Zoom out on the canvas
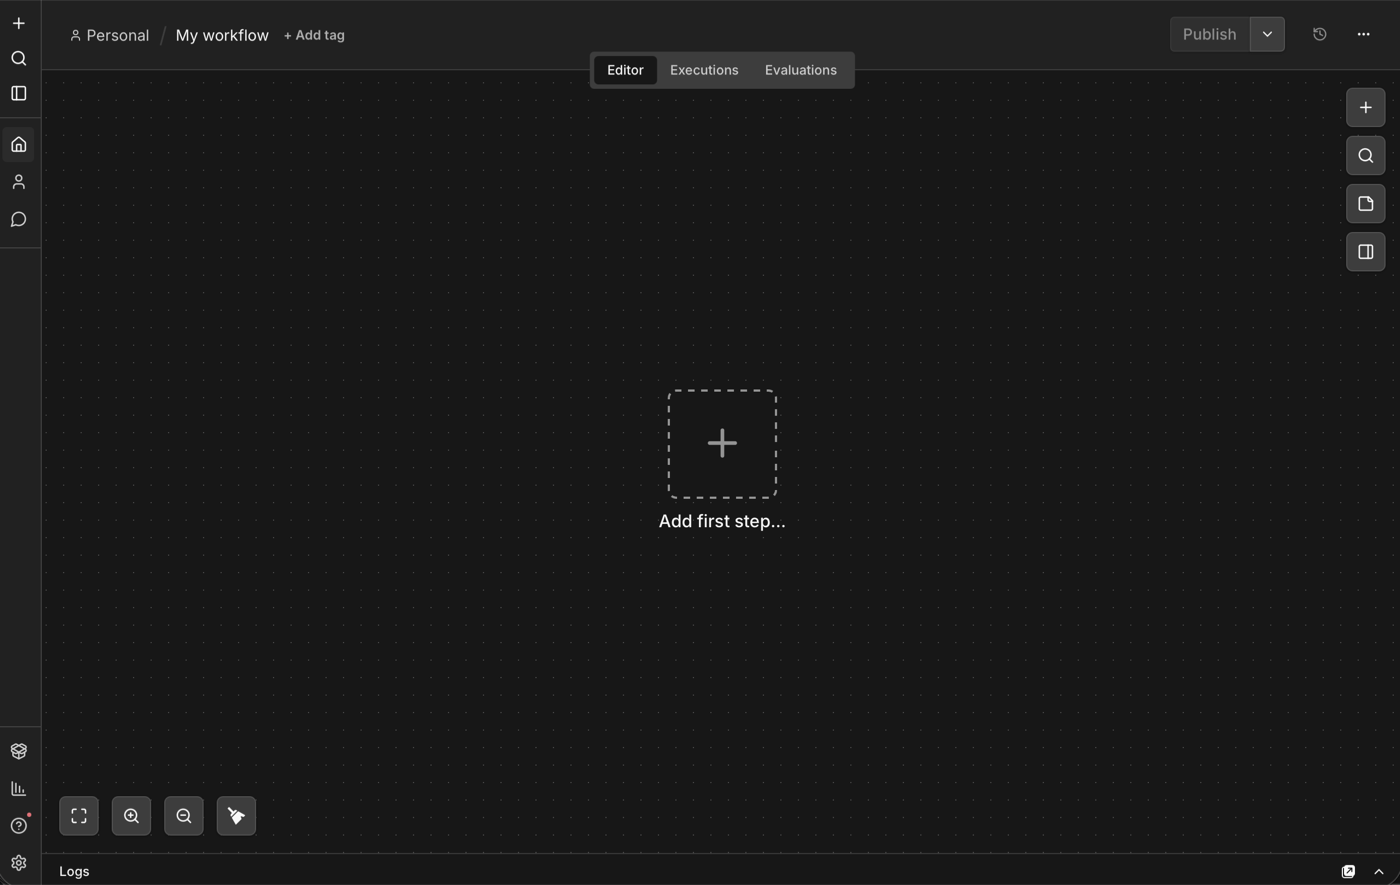This screenshot has width=1400, height=885. click(184, 816)
